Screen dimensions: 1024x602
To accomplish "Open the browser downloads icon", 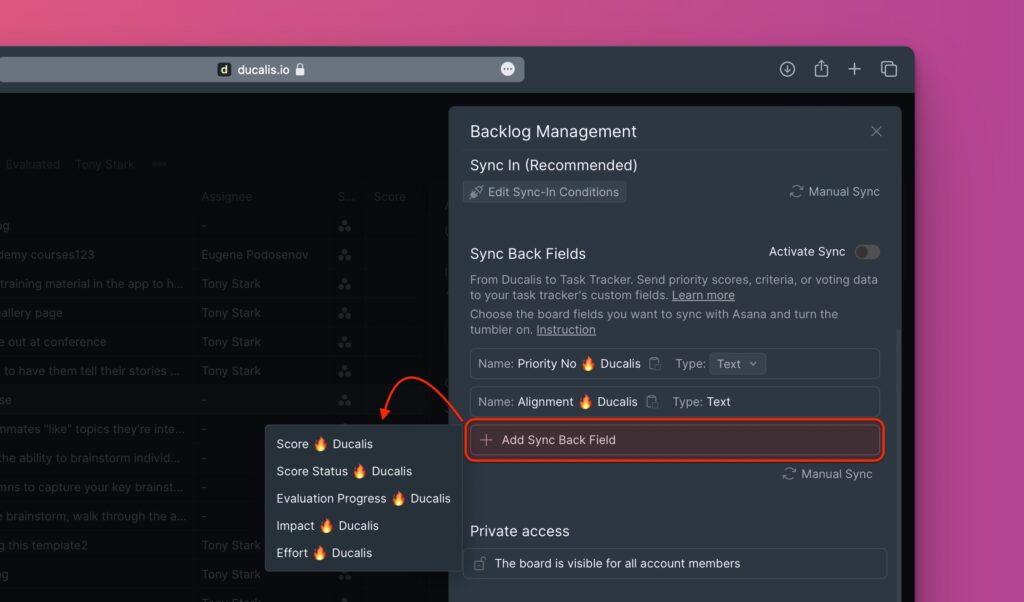I will [787, 69].
